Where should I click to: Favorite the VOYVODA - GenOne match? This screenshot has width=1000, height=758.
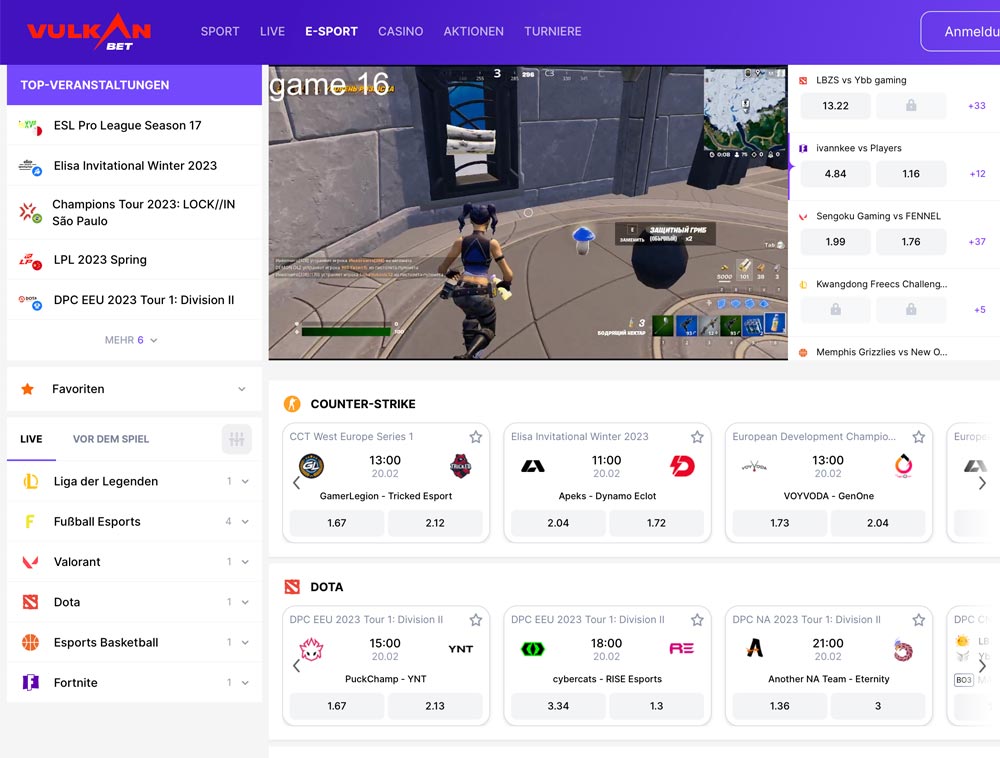918,437
